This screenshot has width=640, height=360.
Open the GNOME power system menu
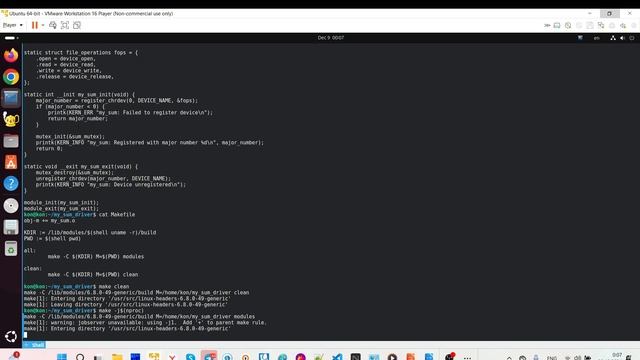(x=632, y=38)
